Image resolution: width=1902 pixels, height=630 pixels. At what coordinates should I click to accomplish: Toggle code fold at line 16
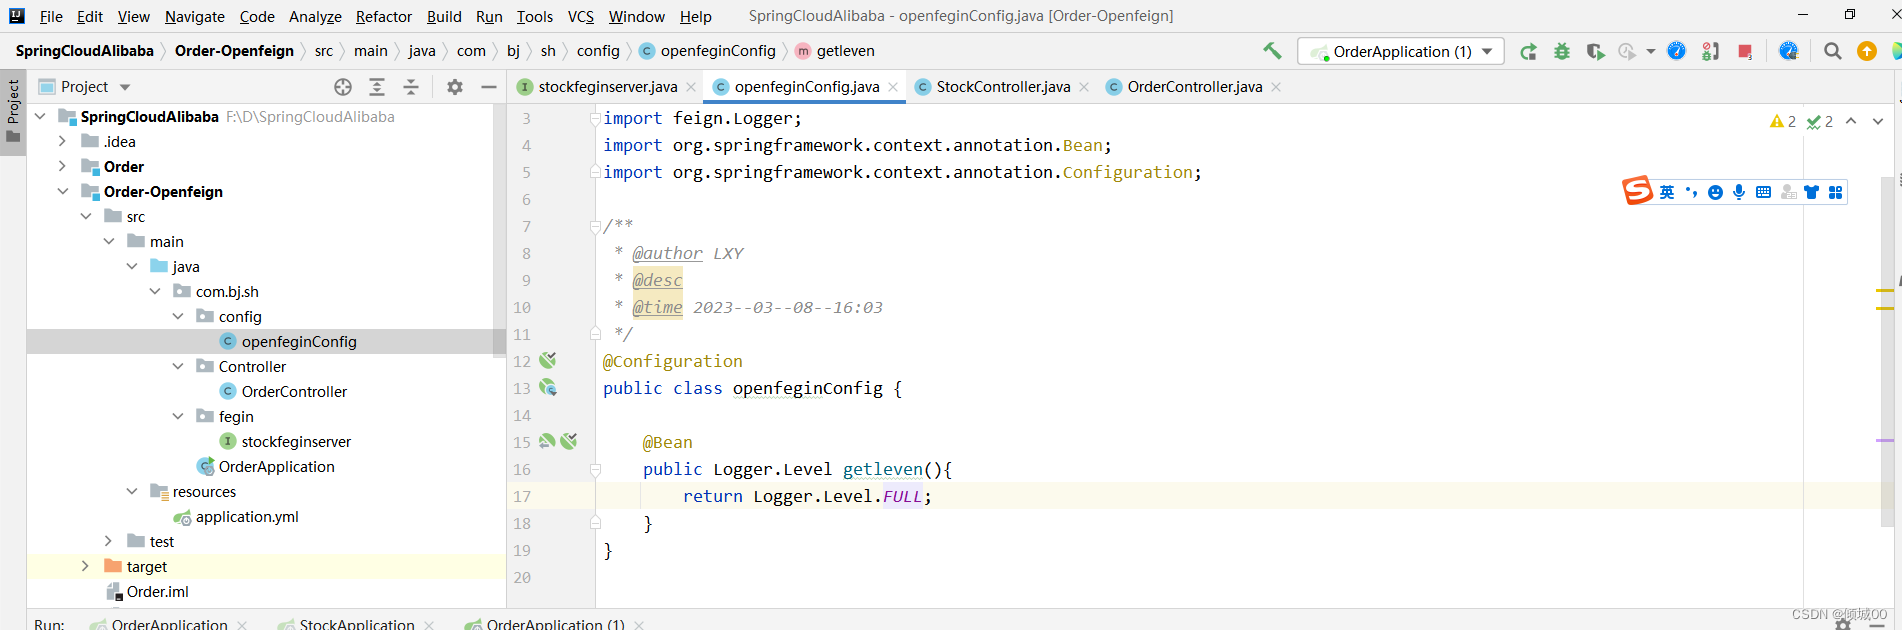coord(595,469)
